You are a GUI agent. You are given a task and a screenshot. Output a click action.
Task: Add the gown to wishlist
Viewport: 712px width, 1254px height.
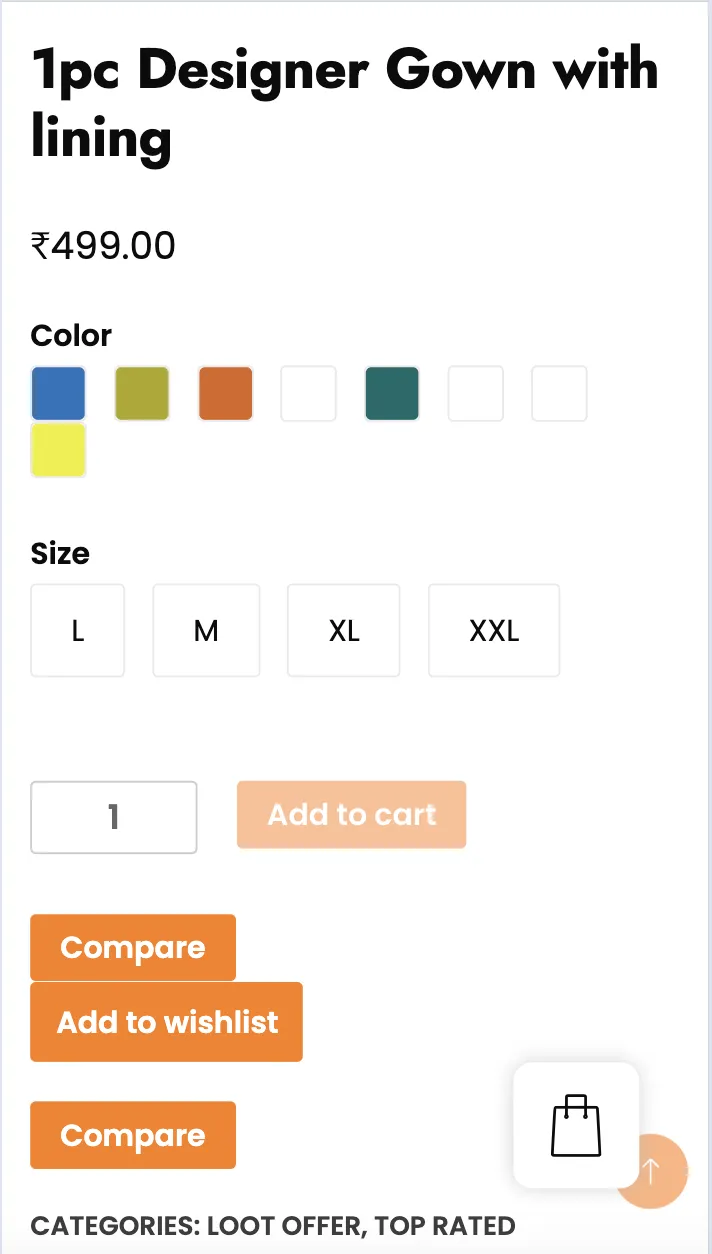167,1022
